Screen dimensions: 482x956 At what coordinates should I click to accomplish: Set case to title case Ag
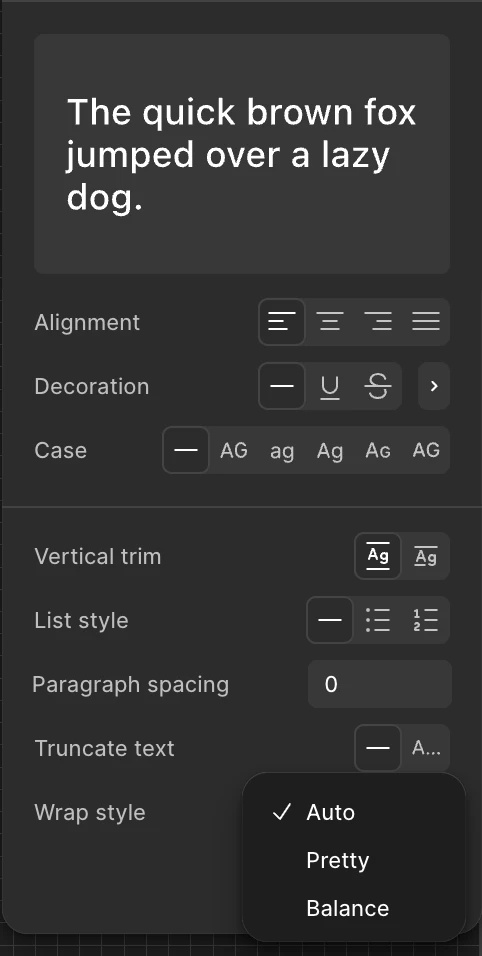click(x=330, y=450)
